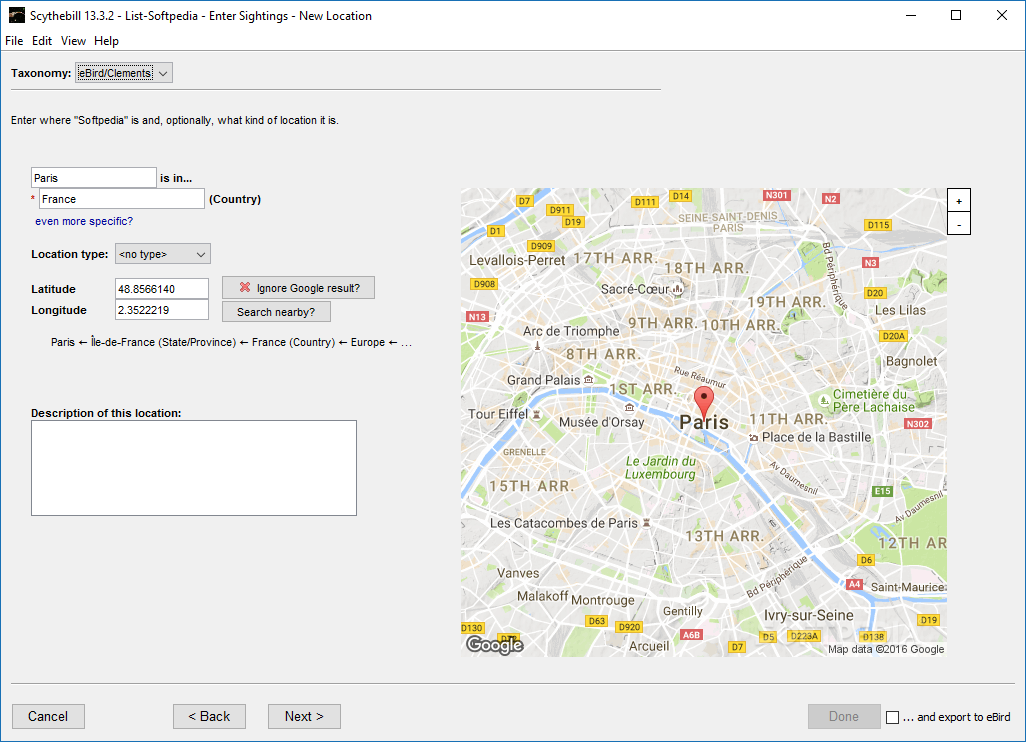Click the France country field
Viewport: 1026px width, 742px height.
[122, 199]
